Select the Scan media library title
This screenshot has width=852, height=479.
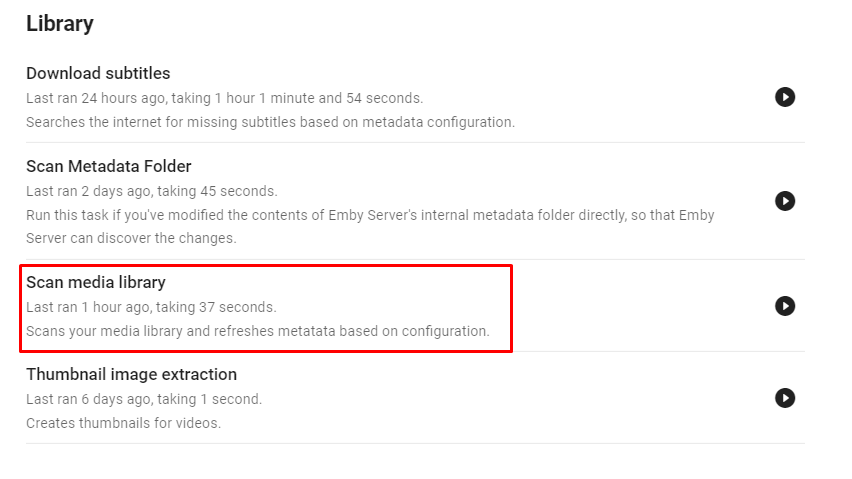point(96,283)
